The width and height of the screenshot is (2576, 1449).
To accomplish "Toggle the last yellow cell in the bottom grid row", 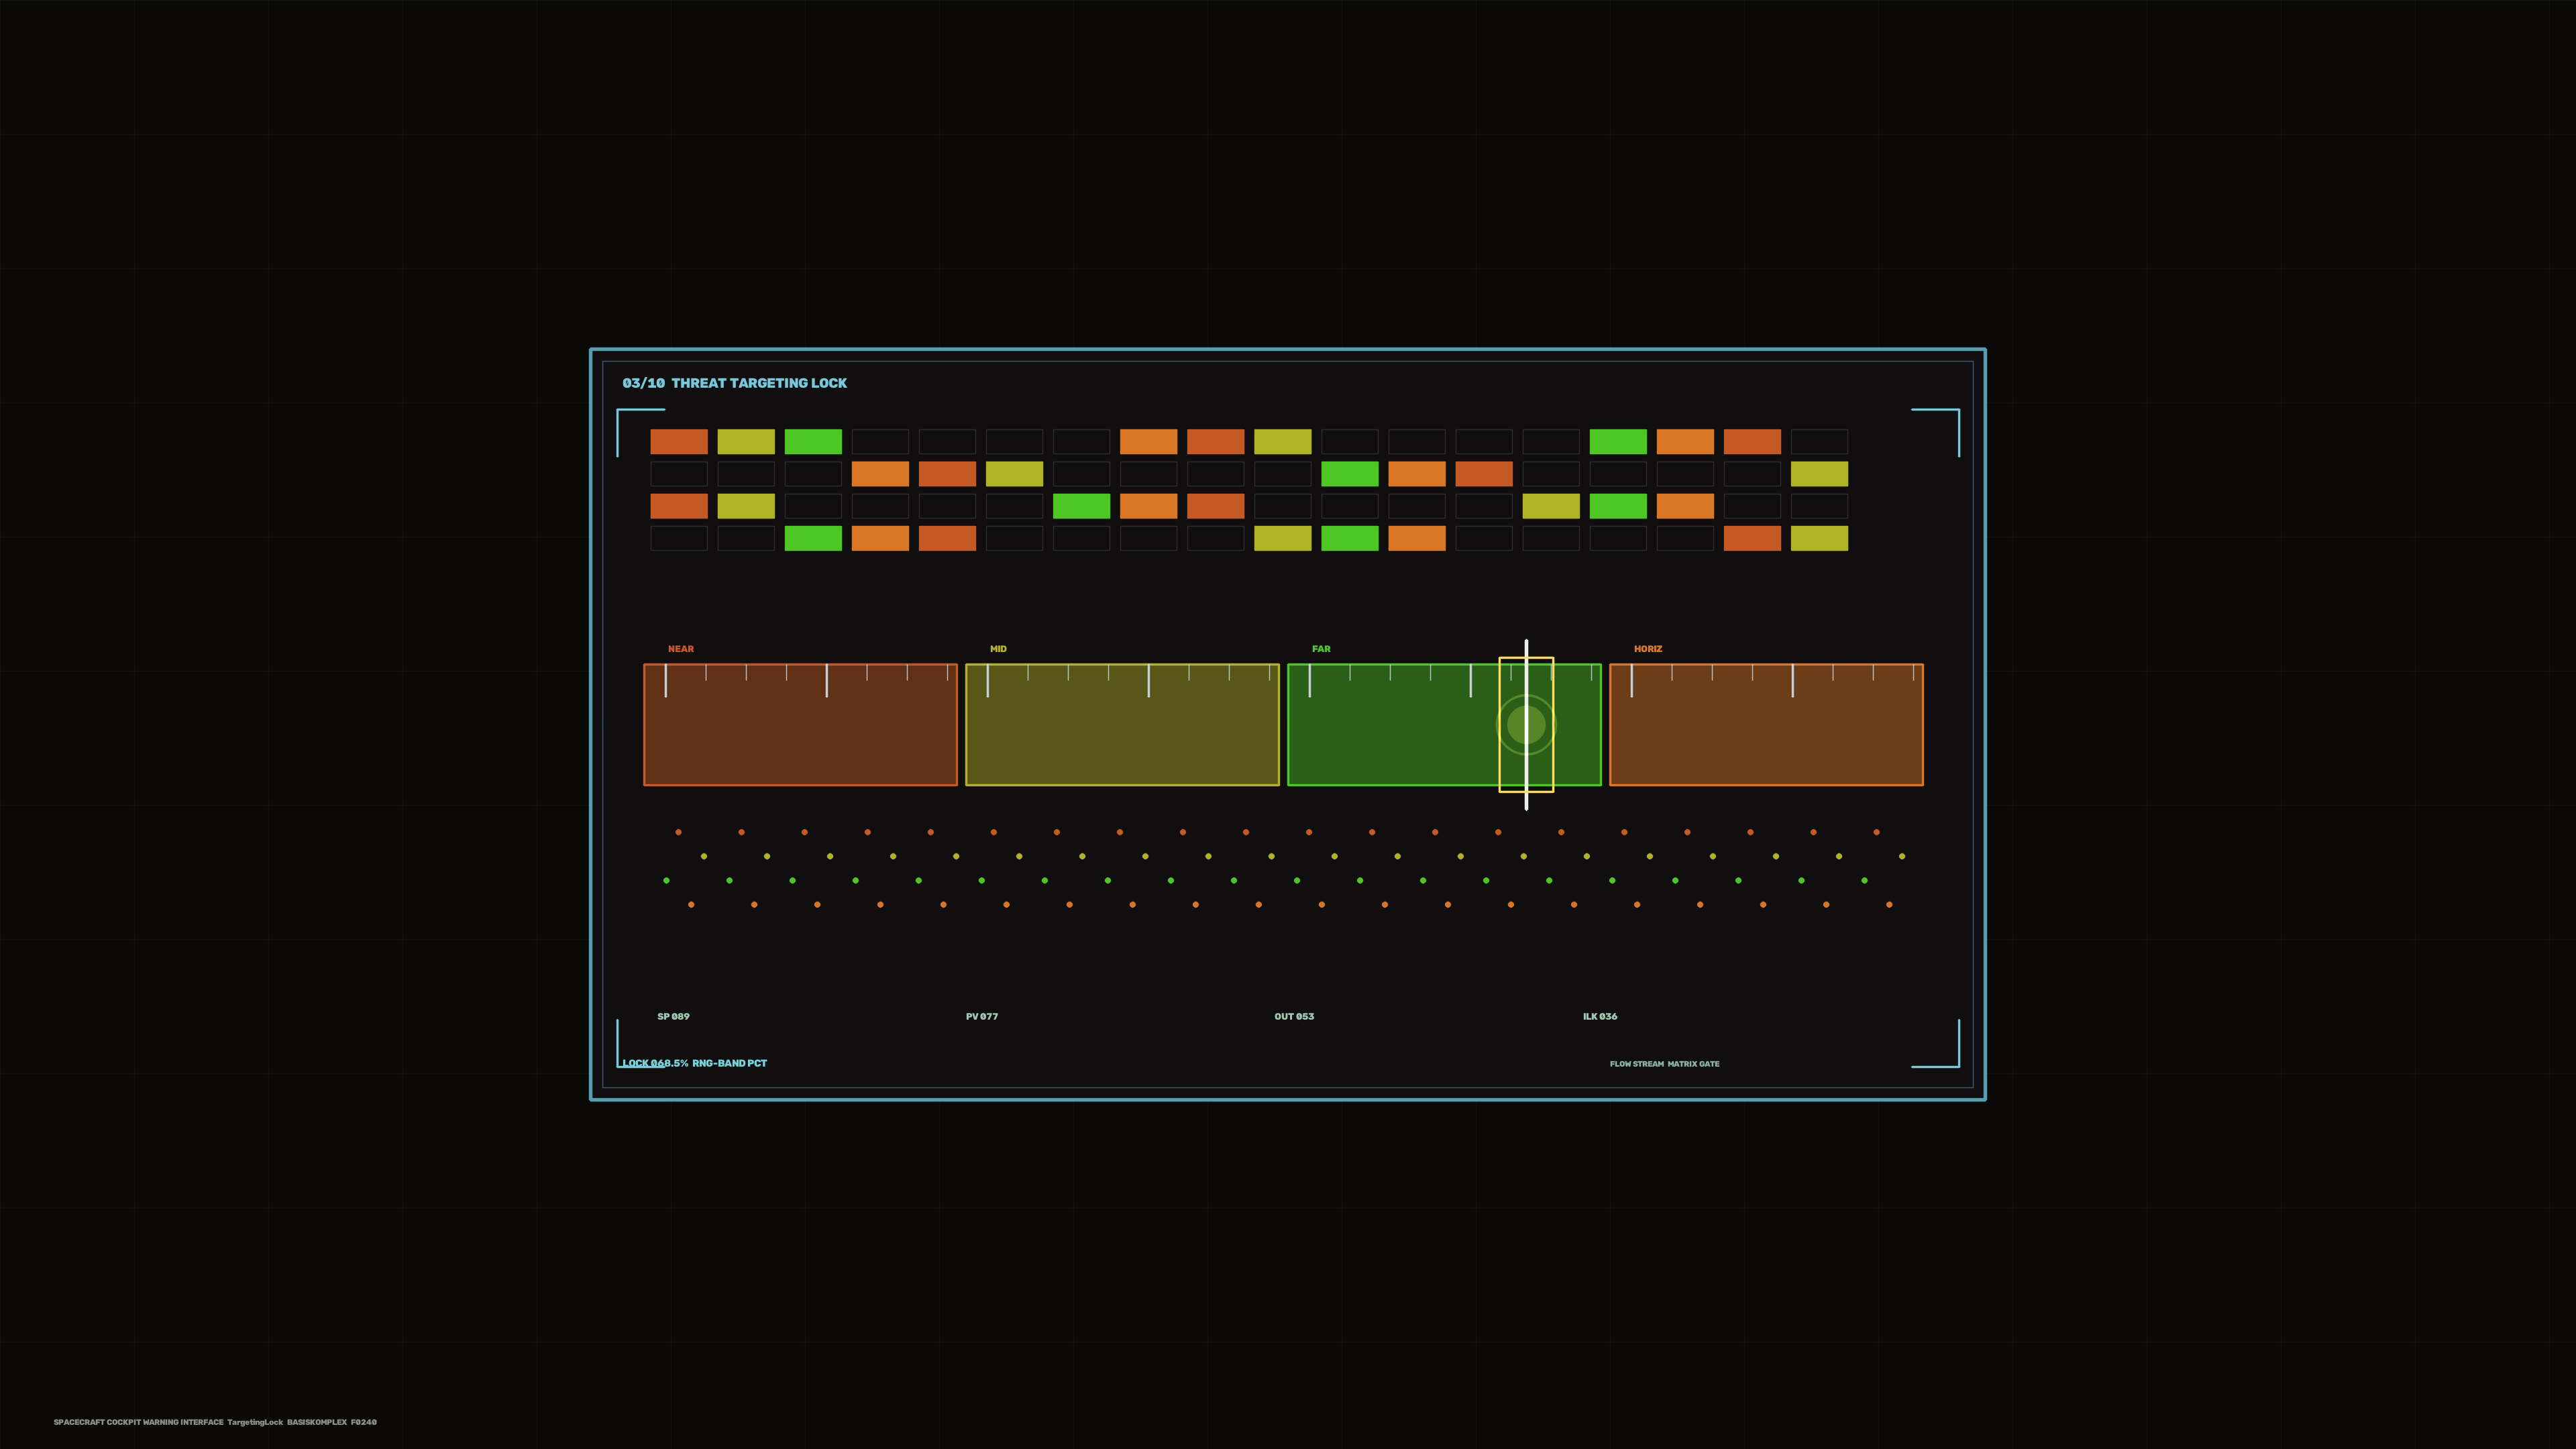I will click(x=1819, y=539).
